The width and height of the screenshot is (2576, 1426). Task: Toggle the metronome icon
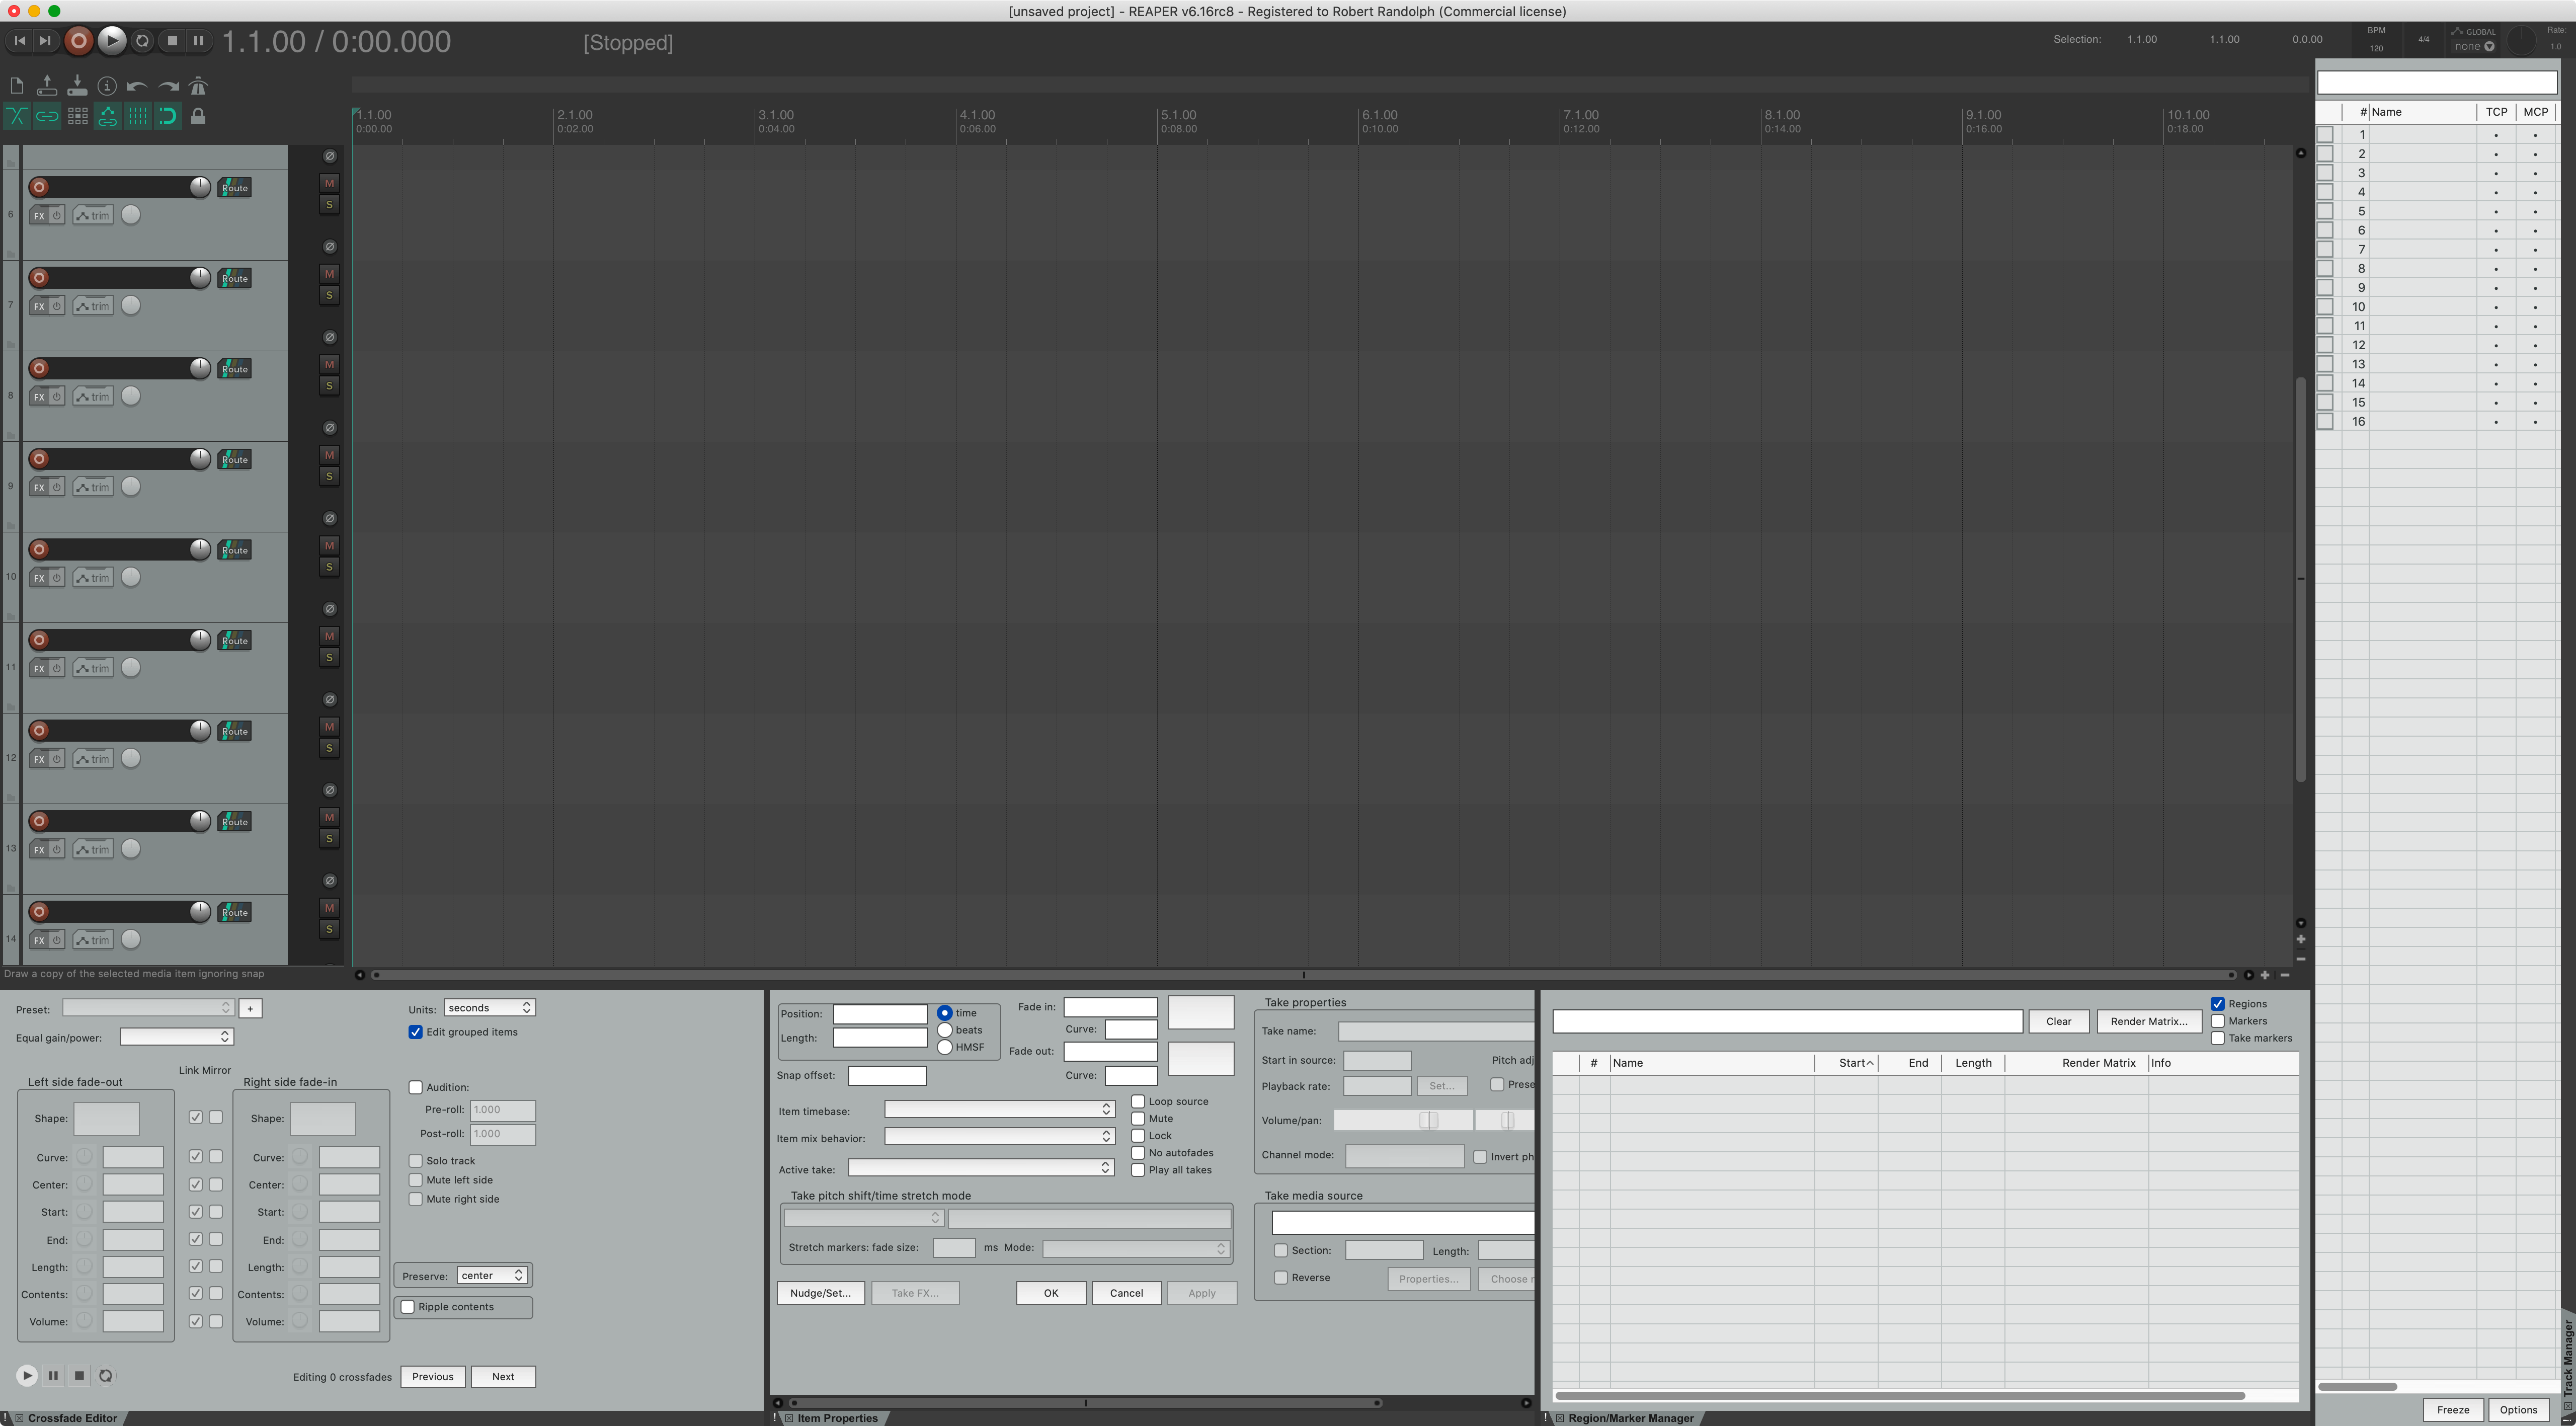point(199,86)
